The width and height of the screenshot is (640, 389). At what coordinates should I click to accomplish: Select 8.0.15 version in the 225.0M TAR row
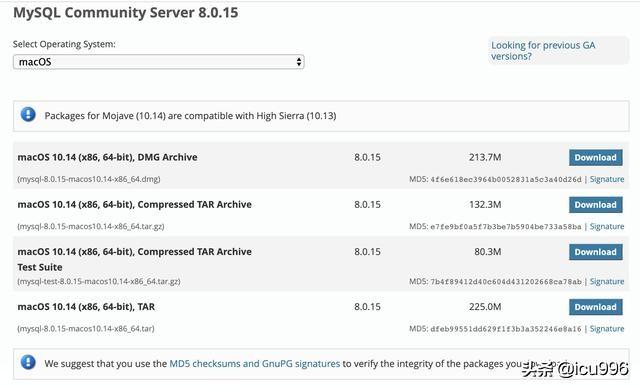point(367,307)
